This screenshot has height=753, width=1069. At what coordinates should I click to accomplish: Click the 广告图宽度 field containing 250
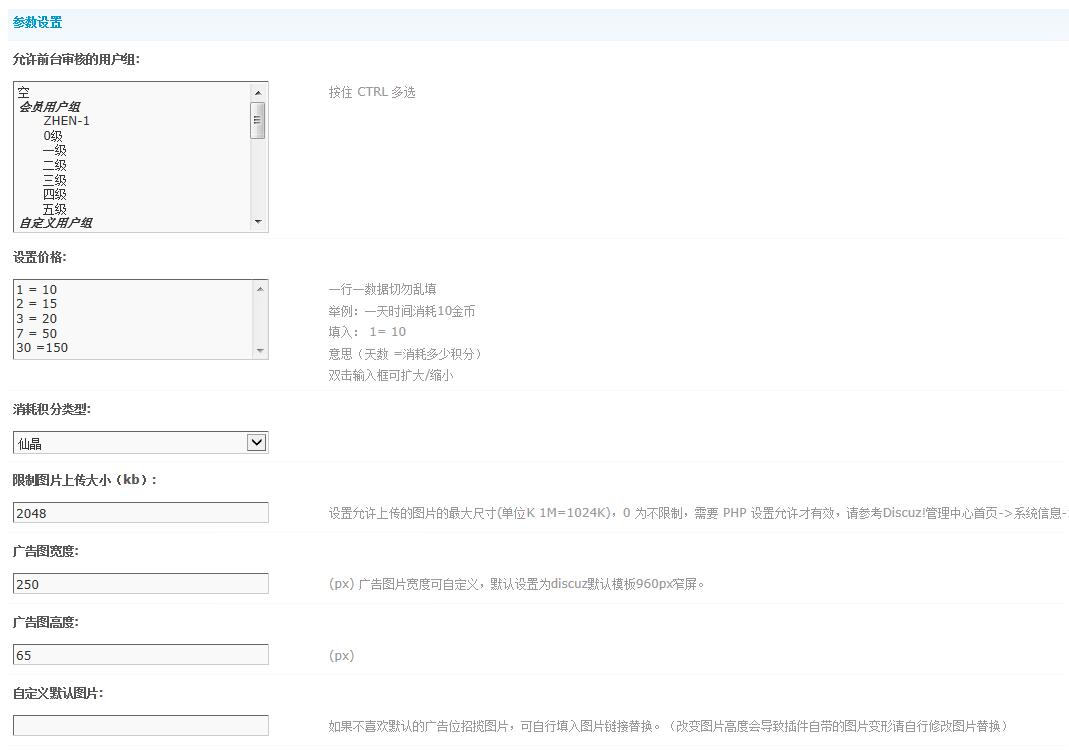[x=140, y=584]
